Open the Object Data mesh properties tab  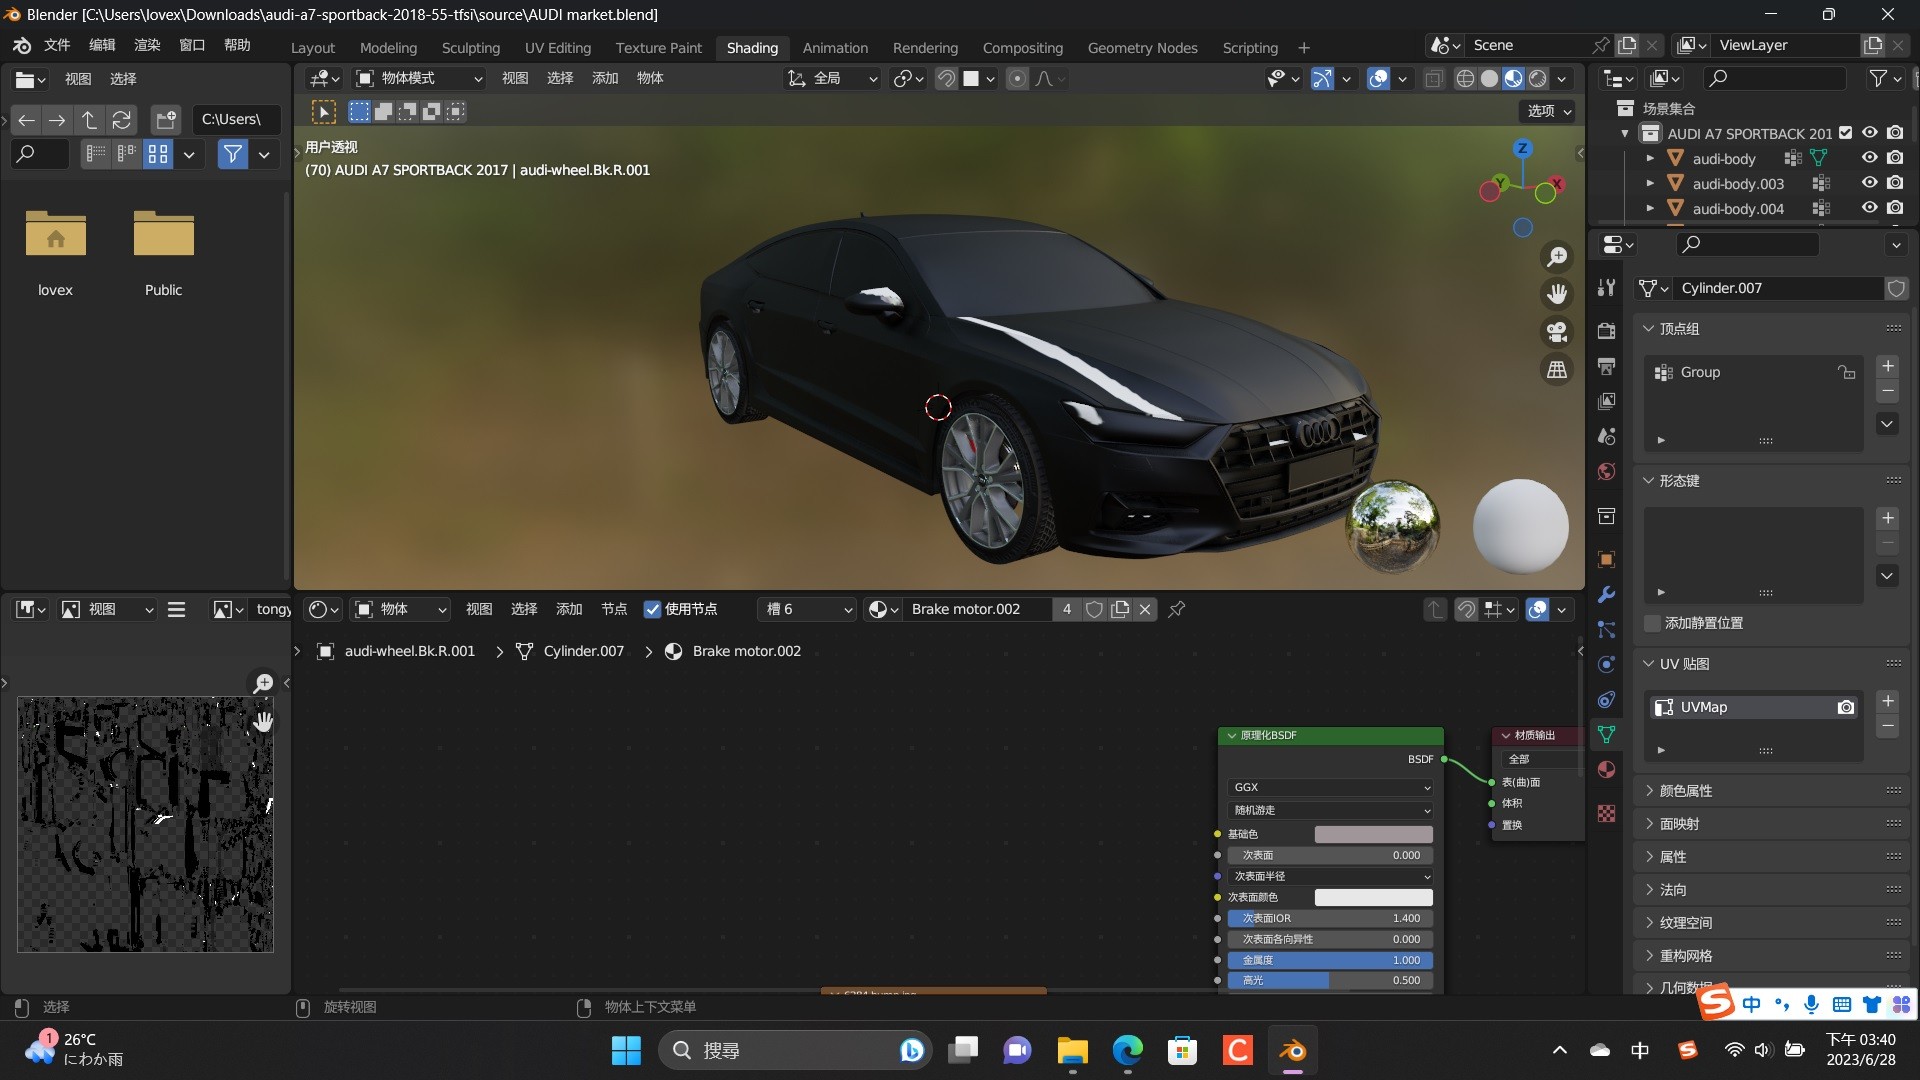point(1607,734)
